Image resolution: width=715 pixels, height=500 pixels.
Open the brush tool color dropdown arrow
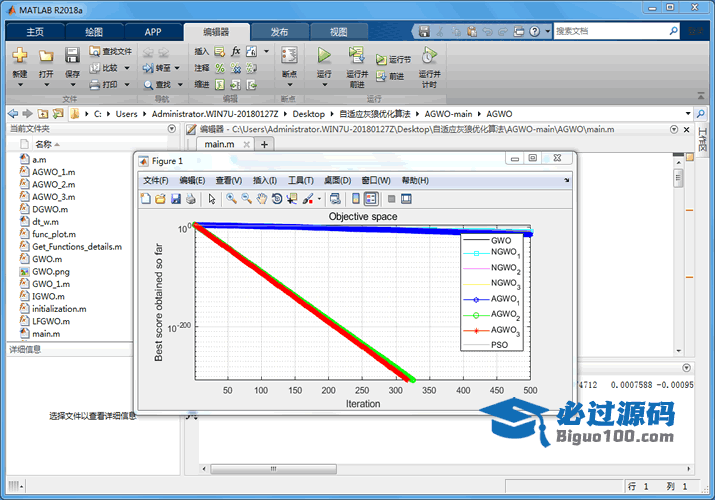(x=319, y=199)
